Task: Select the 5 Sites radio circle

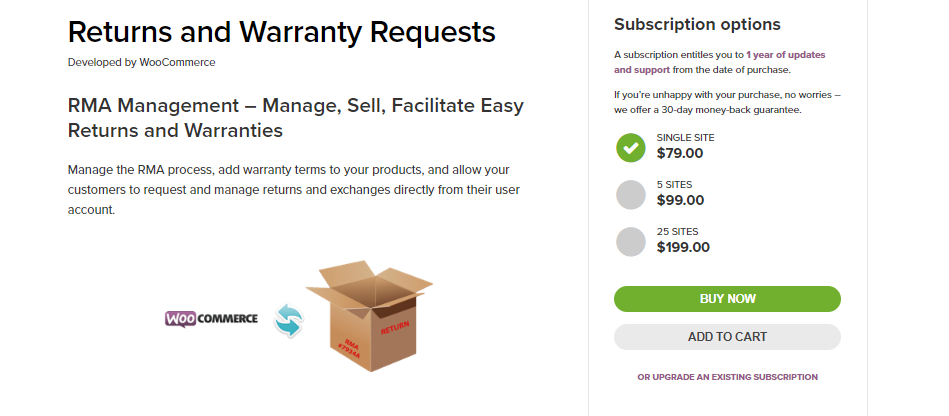Action: point(631,194)
